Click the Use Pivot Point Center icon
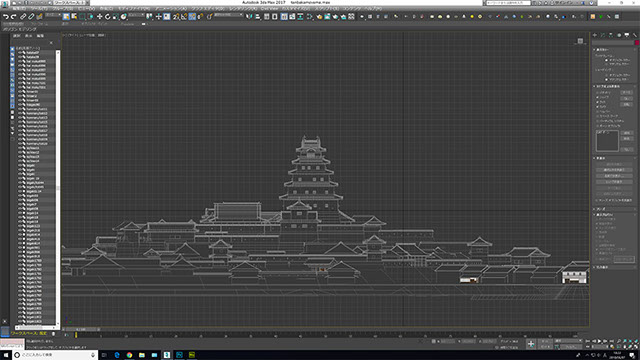The image size is (640, 360). click(149, 17)
